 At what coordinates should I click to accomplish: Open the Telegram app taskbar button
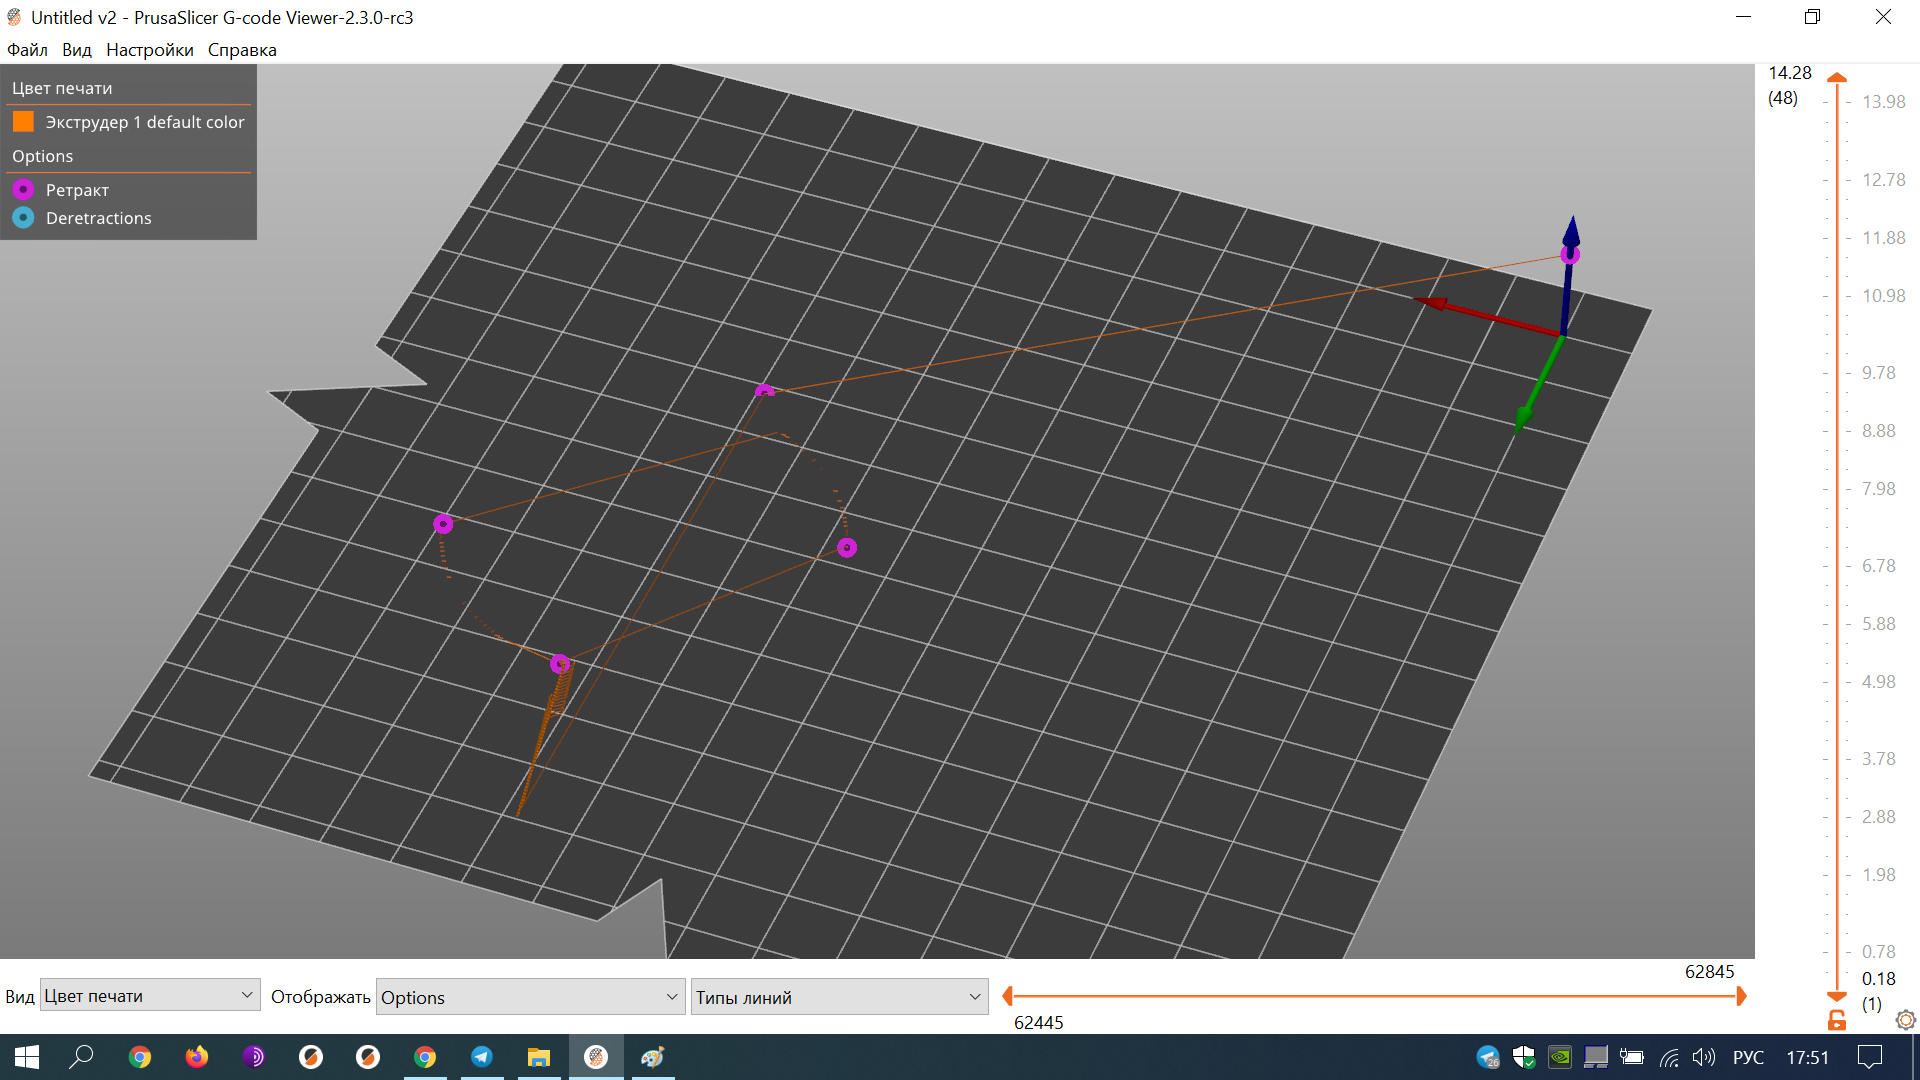click(482, 1057)
